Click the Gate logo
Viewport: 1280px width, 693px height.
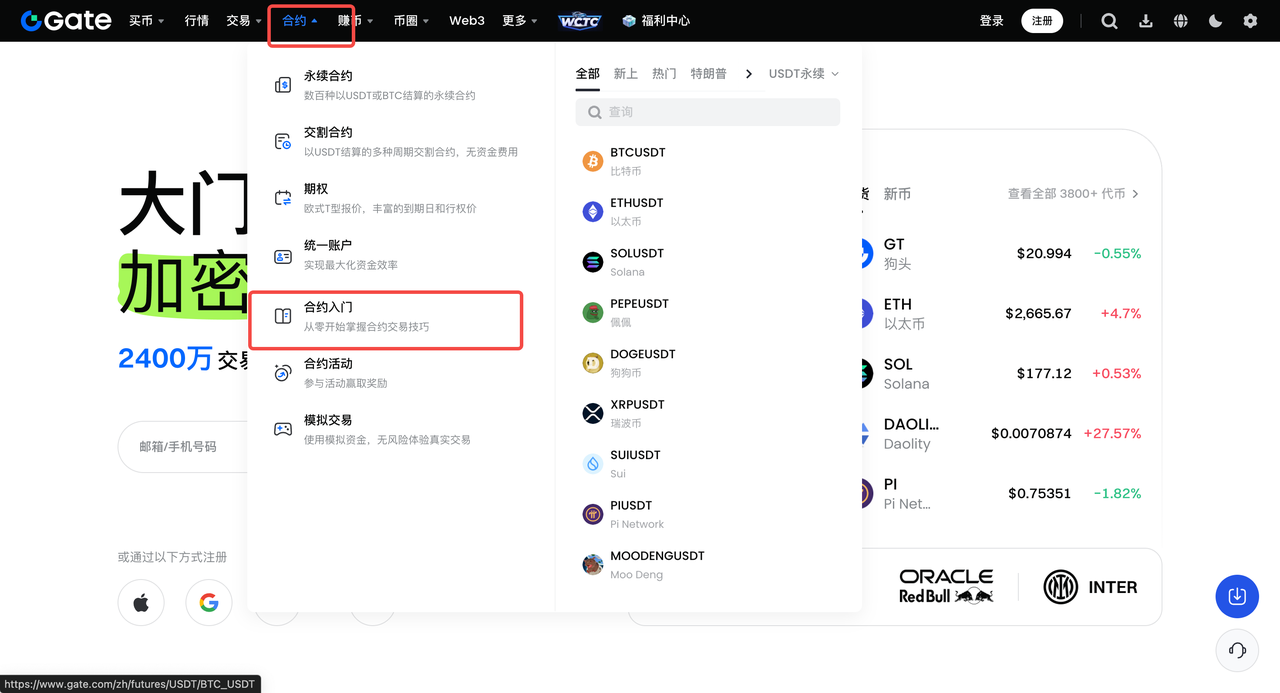pos(64,20)
